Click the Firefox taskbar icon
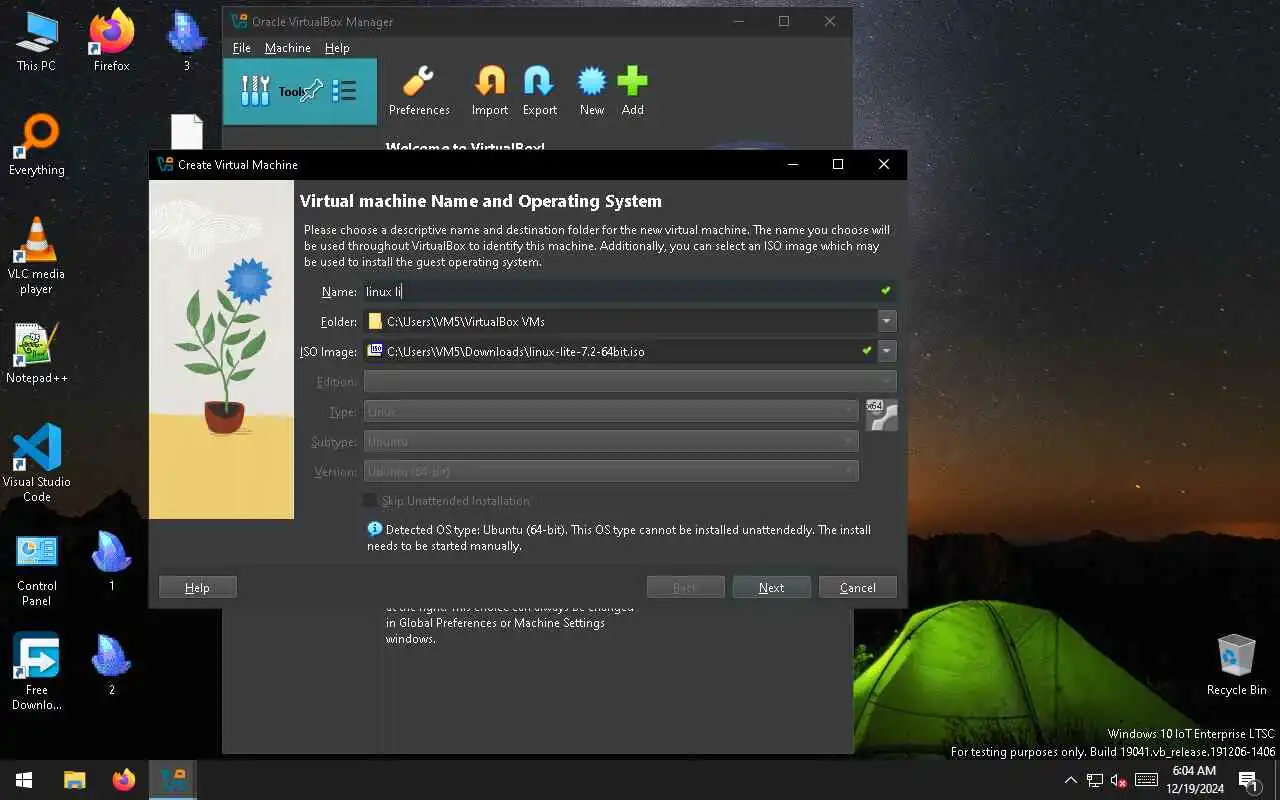Image resolution: width=1280 pixels, height=800 pixels. (x=124, y=780)
